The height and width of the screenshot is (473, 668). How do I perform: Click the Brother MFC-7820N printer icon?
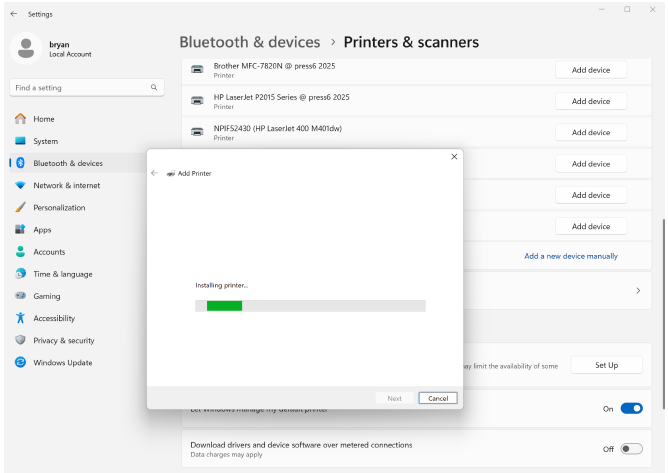(x=197, y=69)
